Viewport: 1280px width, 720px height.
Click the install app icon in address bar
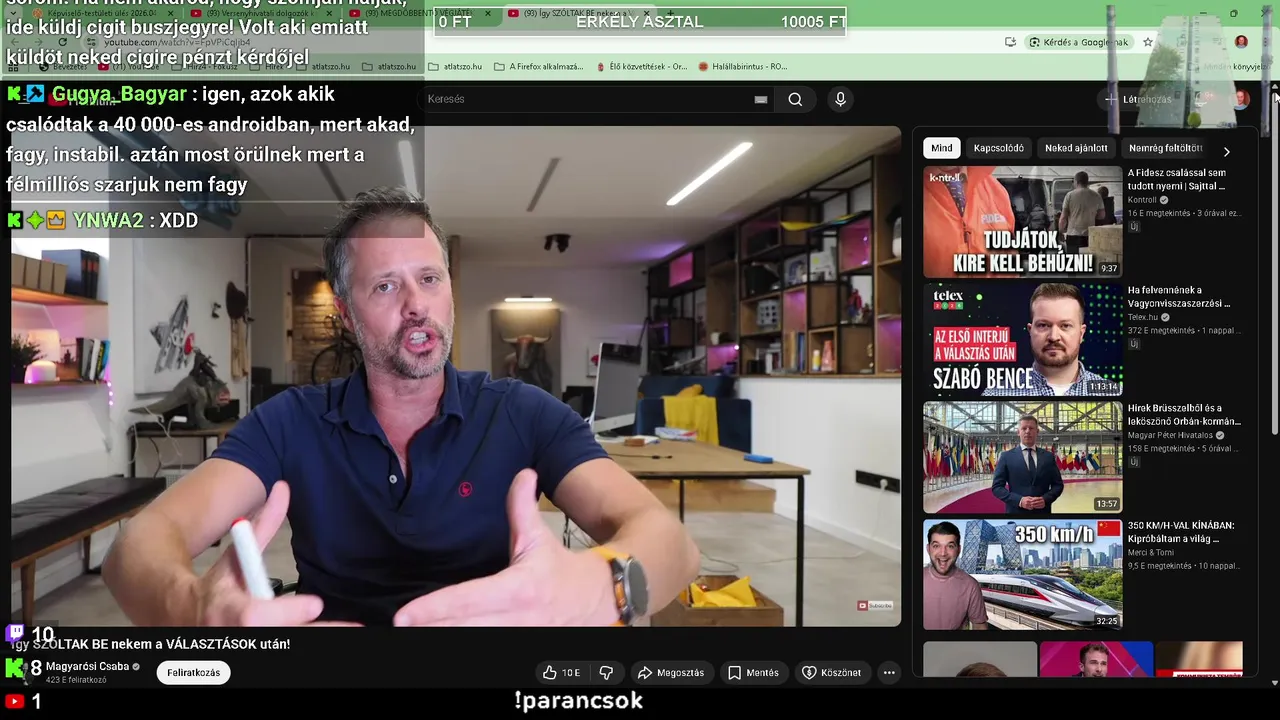coord(1010,42)
